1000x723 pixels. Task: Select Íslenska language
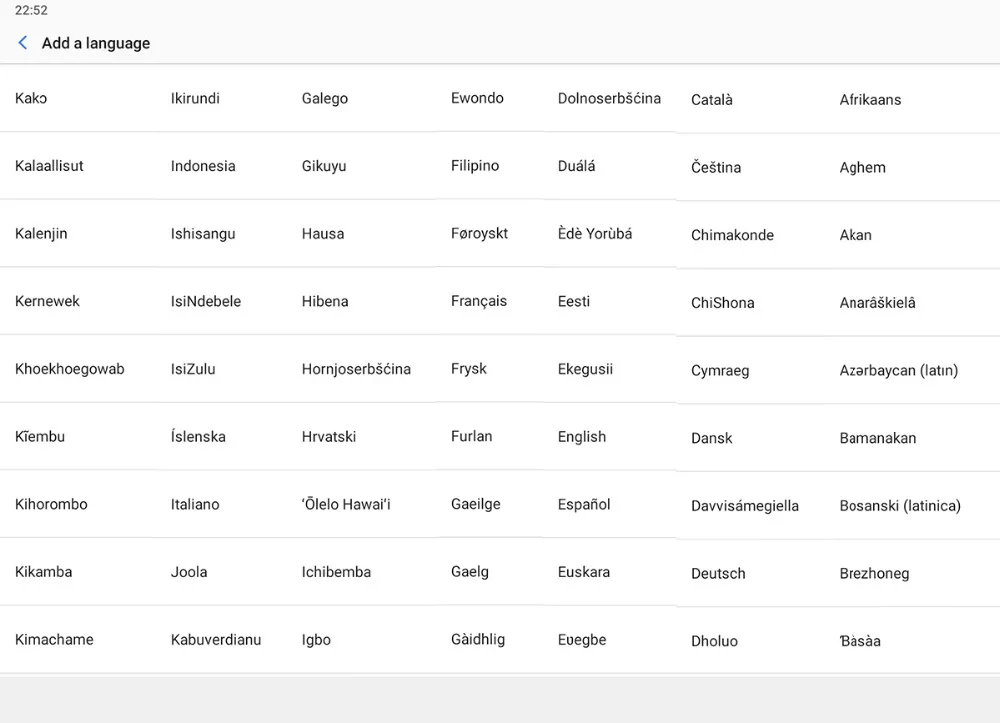(x=198, y=437)
